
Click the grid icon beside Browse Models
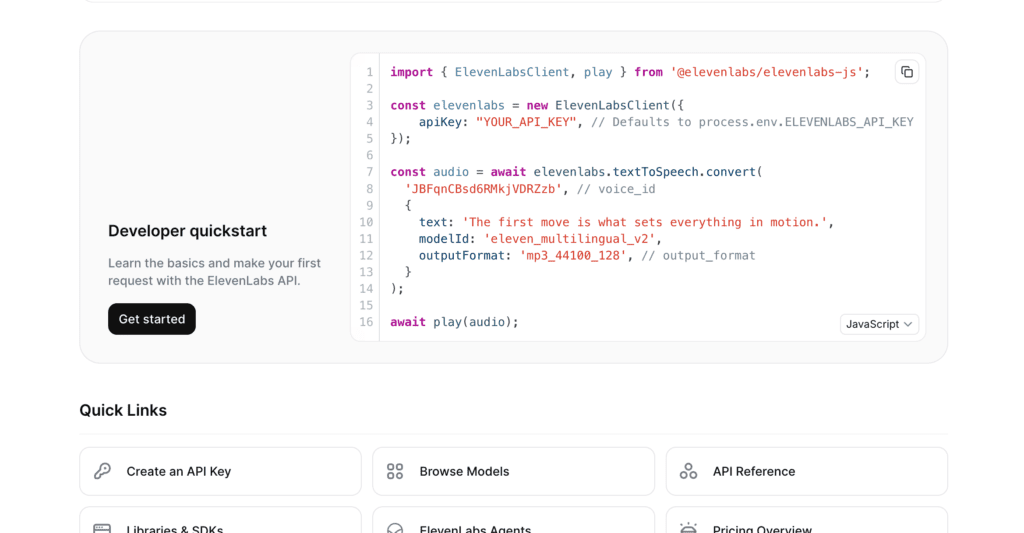(x=395, y=471)
